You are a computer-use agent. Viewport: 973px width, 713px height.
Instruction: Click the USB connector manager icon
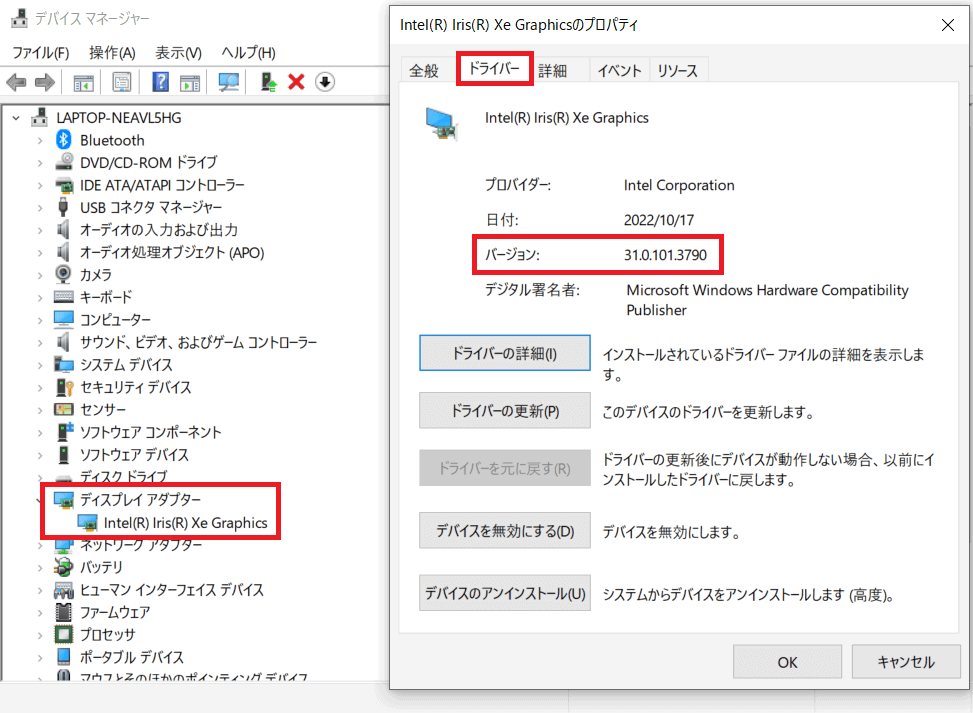point(63,207)
